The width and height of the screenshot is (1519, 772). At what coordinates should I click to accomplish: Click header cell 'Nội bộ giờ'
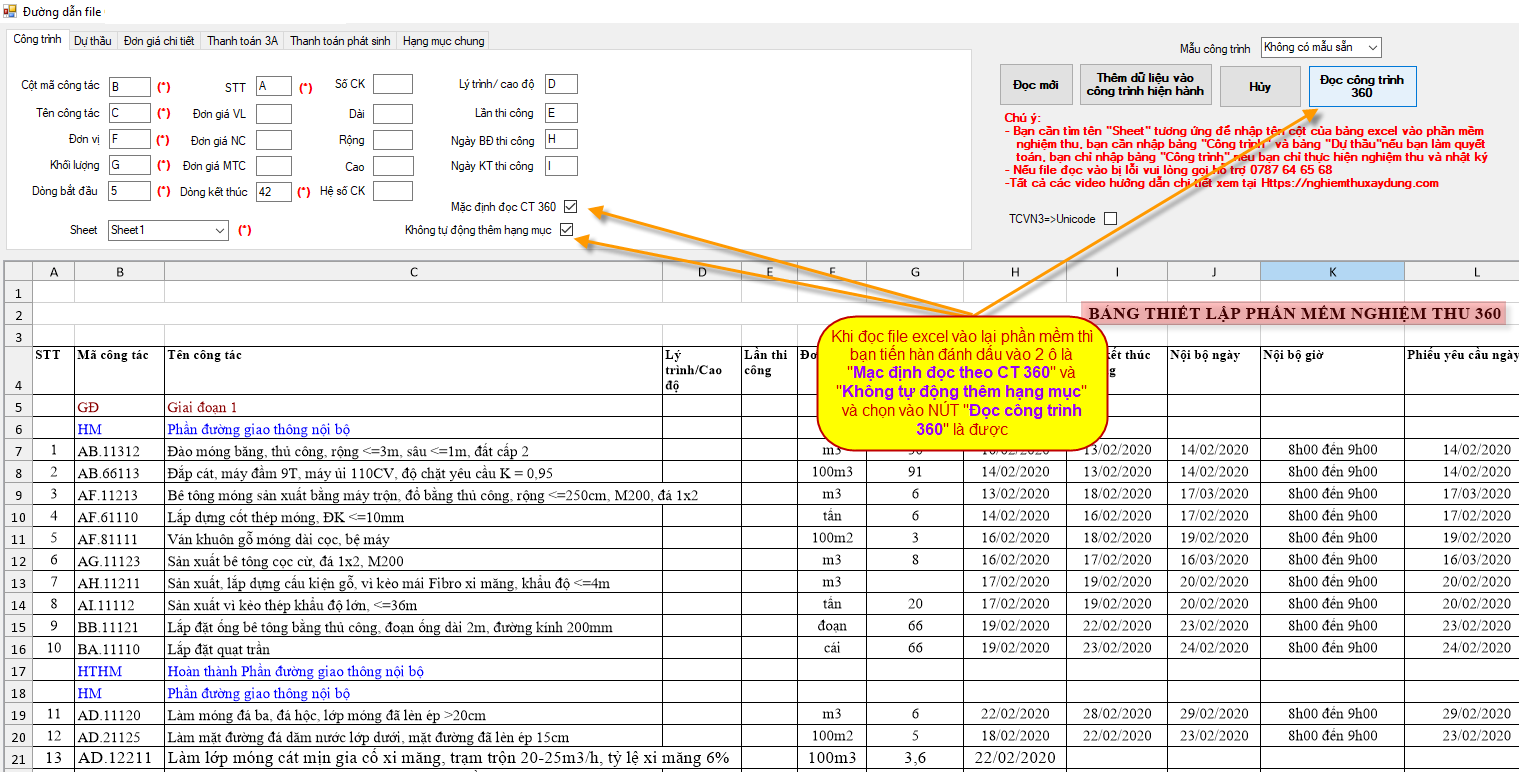click(x=1332, y=370)
